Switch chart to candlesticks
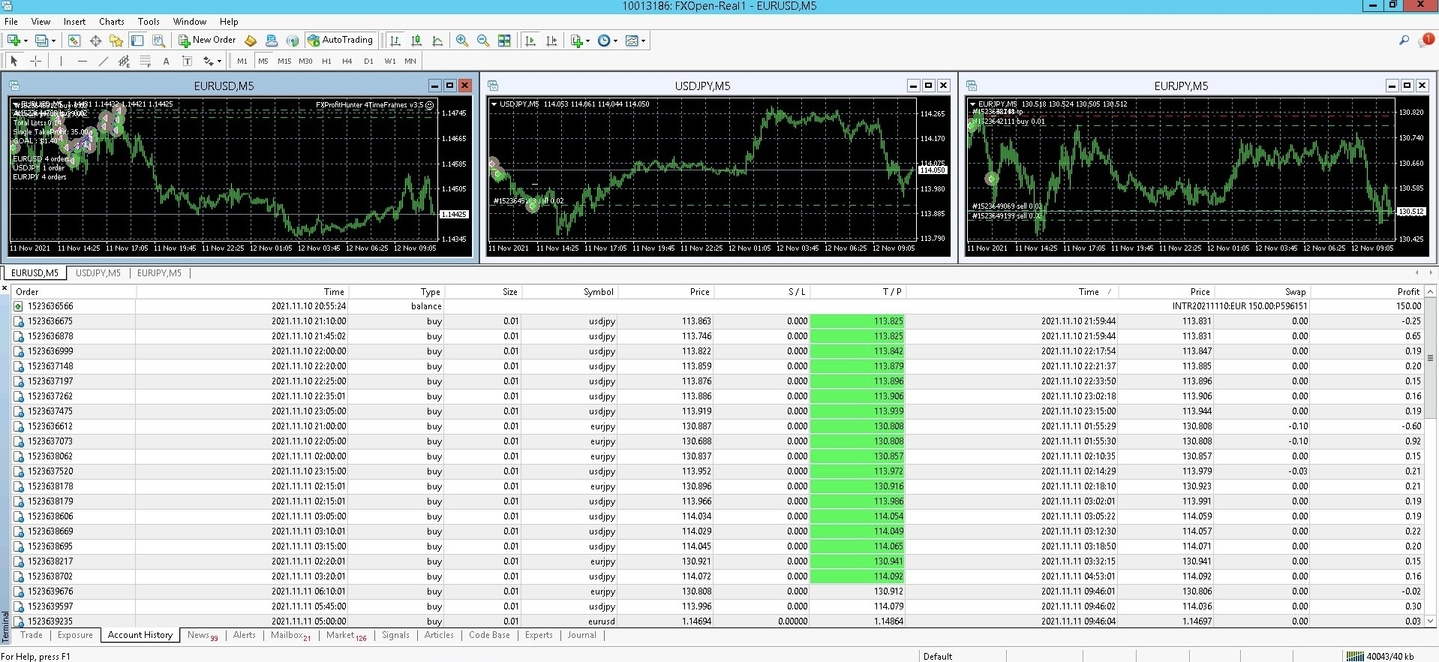 pos(416,40)
